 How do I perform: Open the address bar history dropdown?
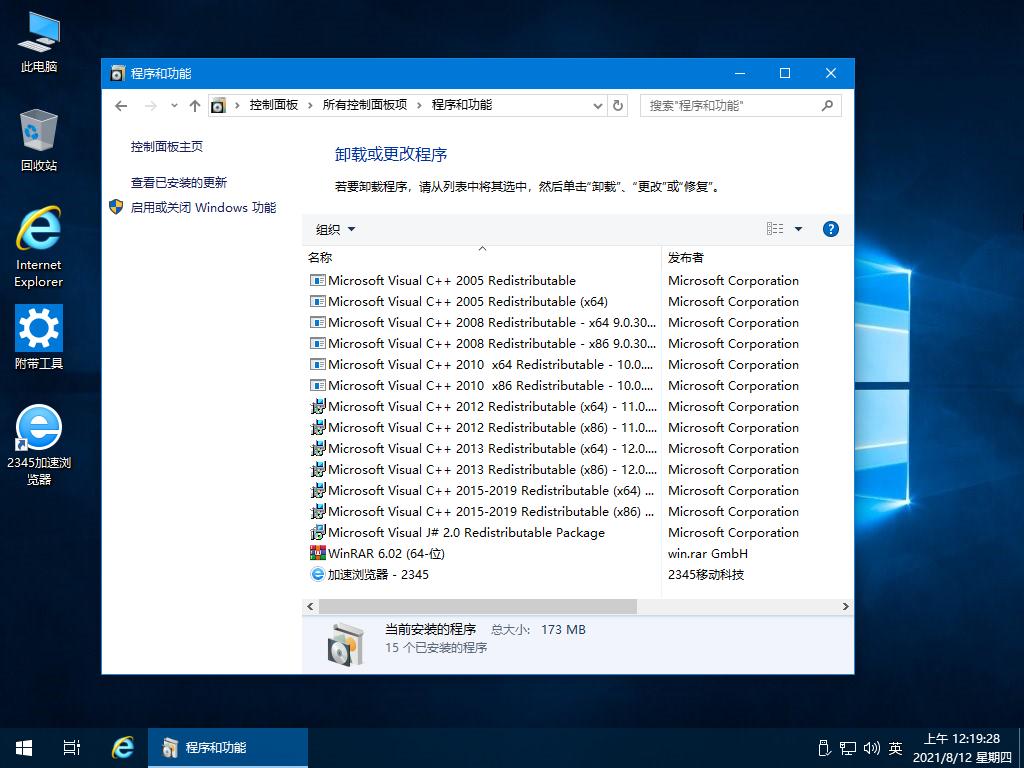pyautogui.click(x=597, y=106)
